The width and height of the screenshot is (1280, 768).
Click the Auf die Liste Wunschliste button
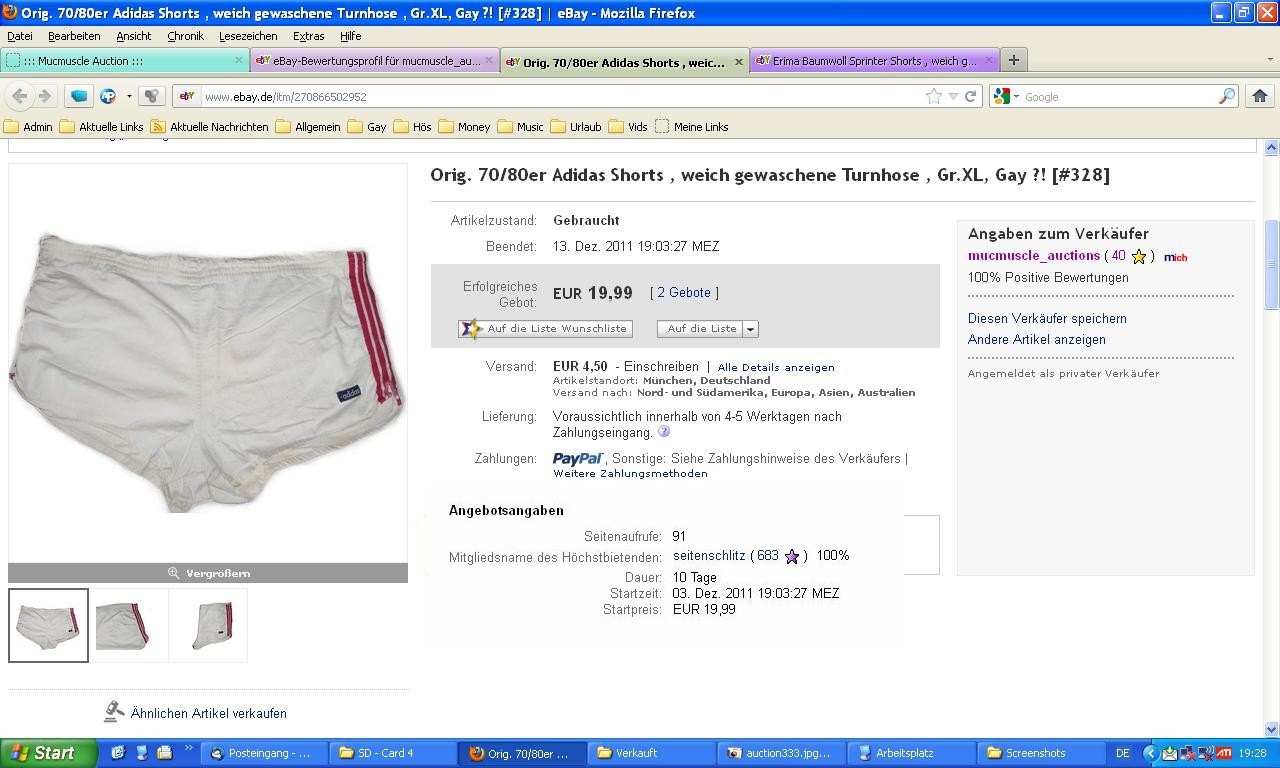(x=545, y=328)
